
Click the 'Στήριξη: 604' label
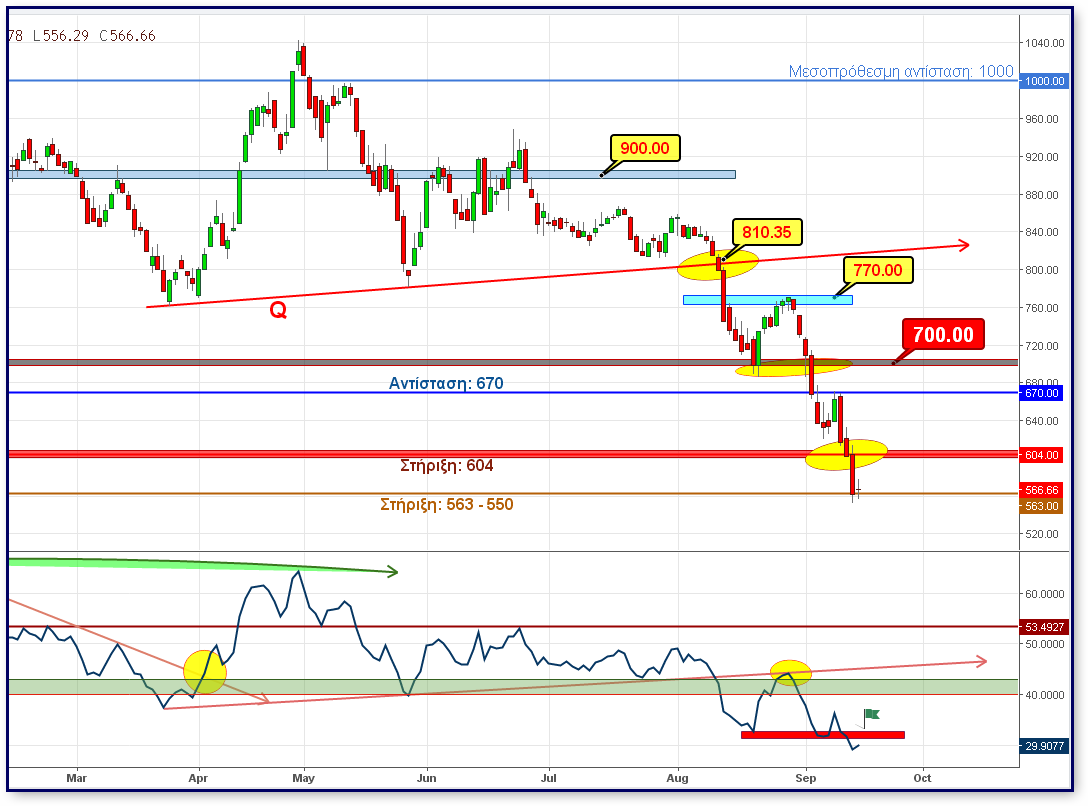point(447,465)
